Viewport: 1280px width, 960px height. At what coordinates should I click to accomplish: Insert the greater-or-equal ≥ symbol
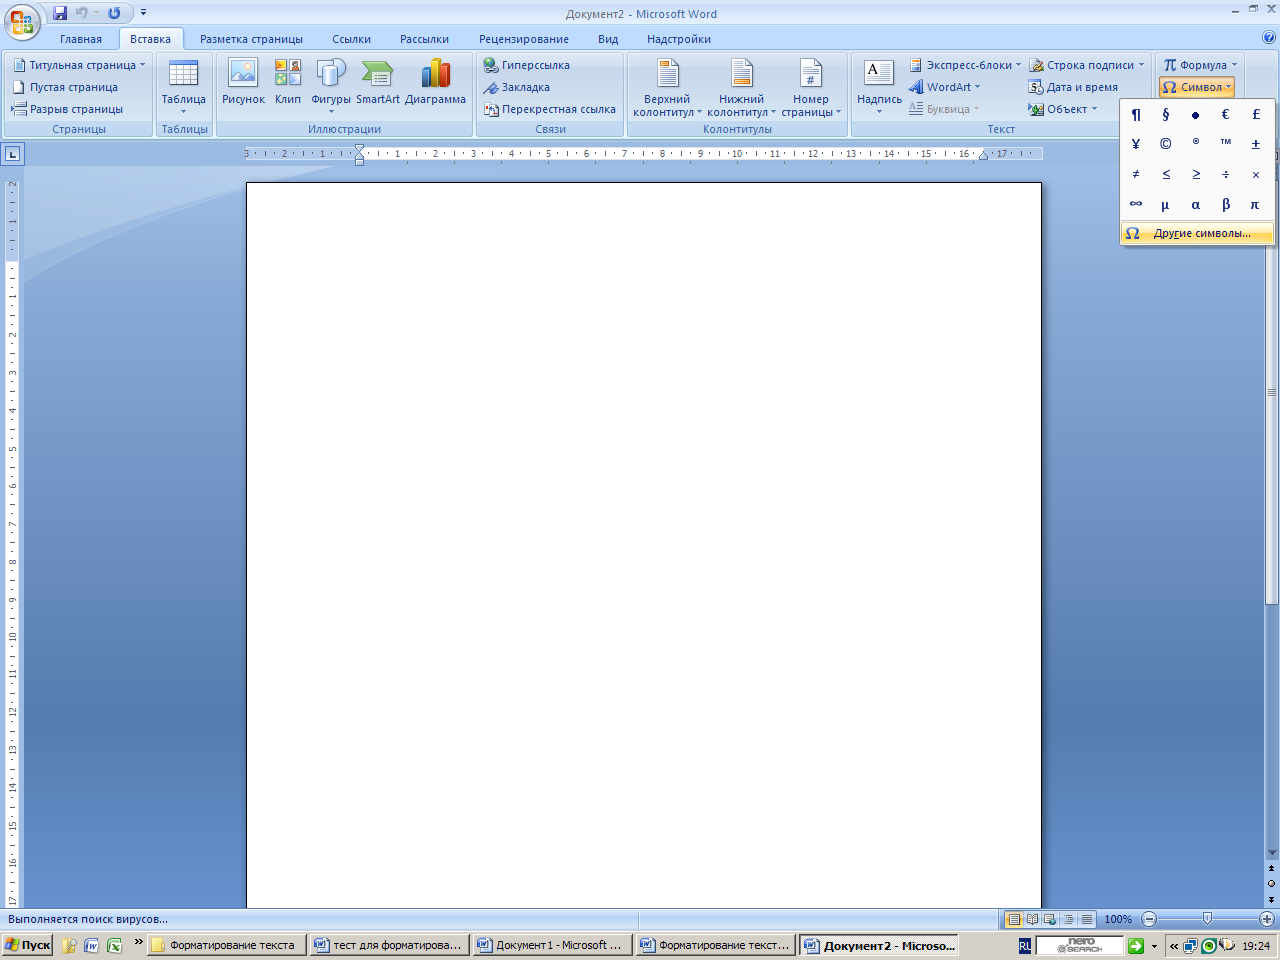1196,175
